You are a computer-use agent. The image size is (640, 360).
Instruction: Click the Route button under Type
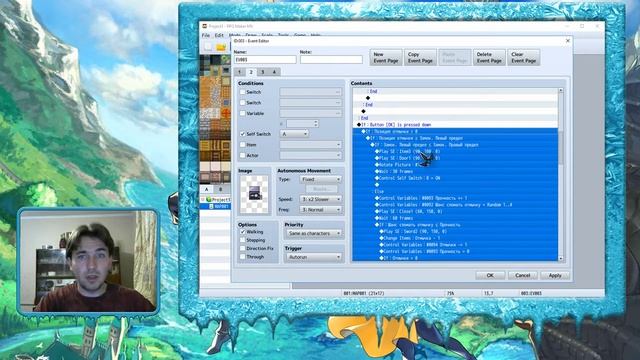tap(321, 189)
